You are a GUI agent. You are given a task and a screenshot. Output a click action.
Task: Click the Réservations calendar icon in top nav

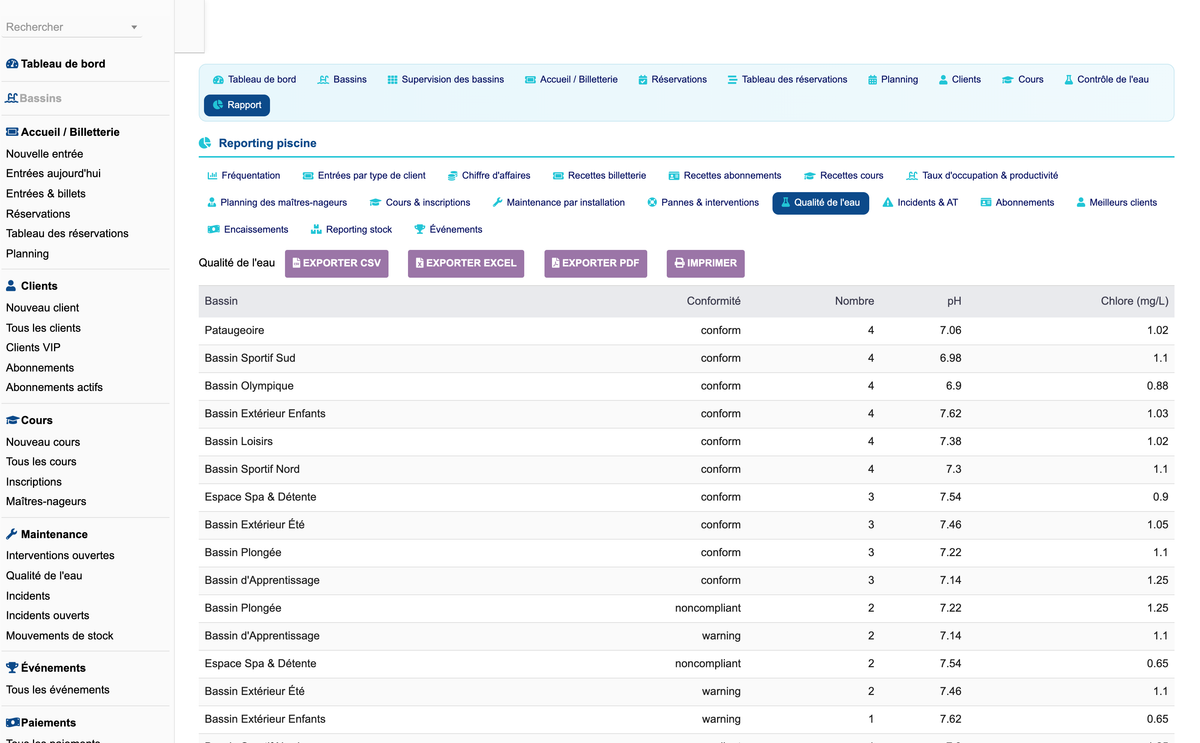point(643,80)
